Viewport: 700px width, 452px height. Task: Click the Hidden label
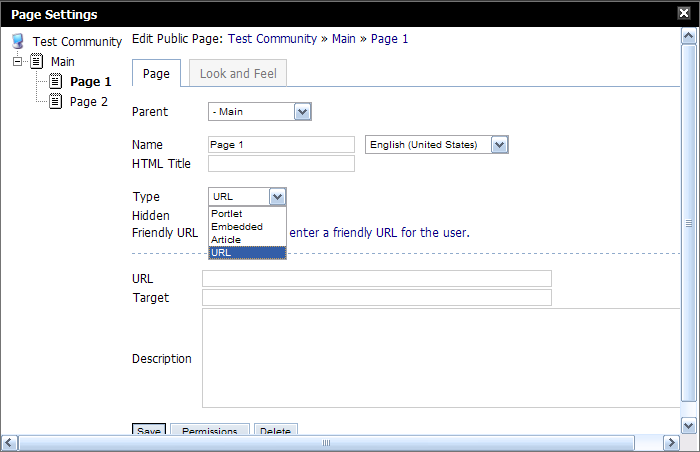[x=151, y=216]
